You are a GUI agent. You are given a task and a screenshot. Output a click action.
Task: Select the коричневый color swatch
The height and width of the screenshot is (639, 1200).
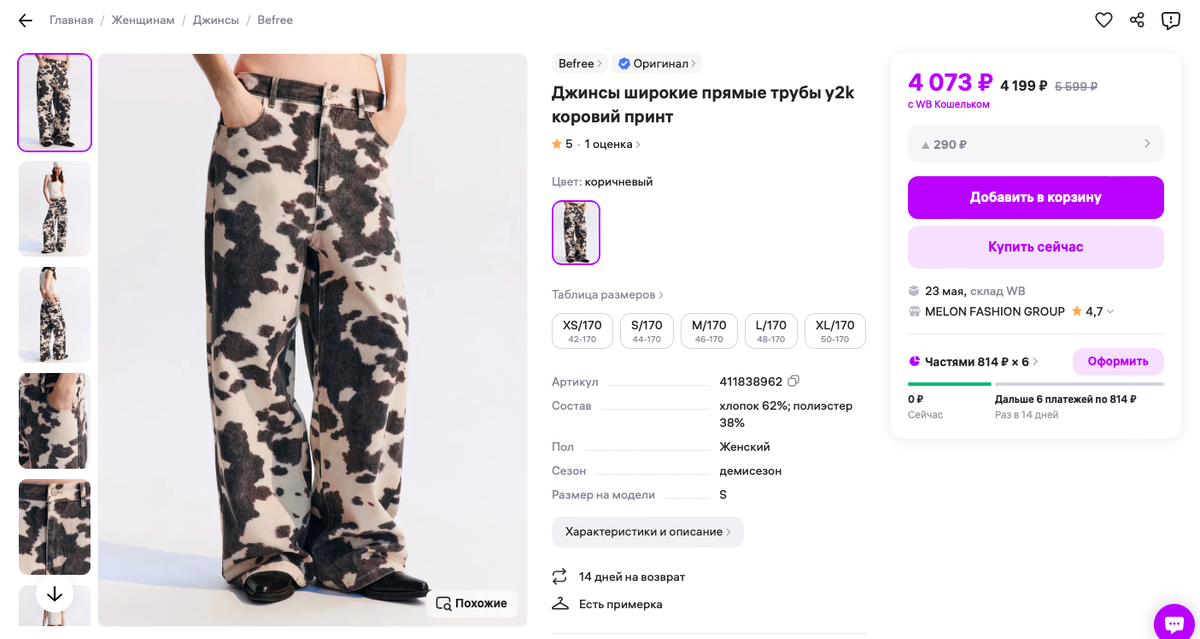576,233
